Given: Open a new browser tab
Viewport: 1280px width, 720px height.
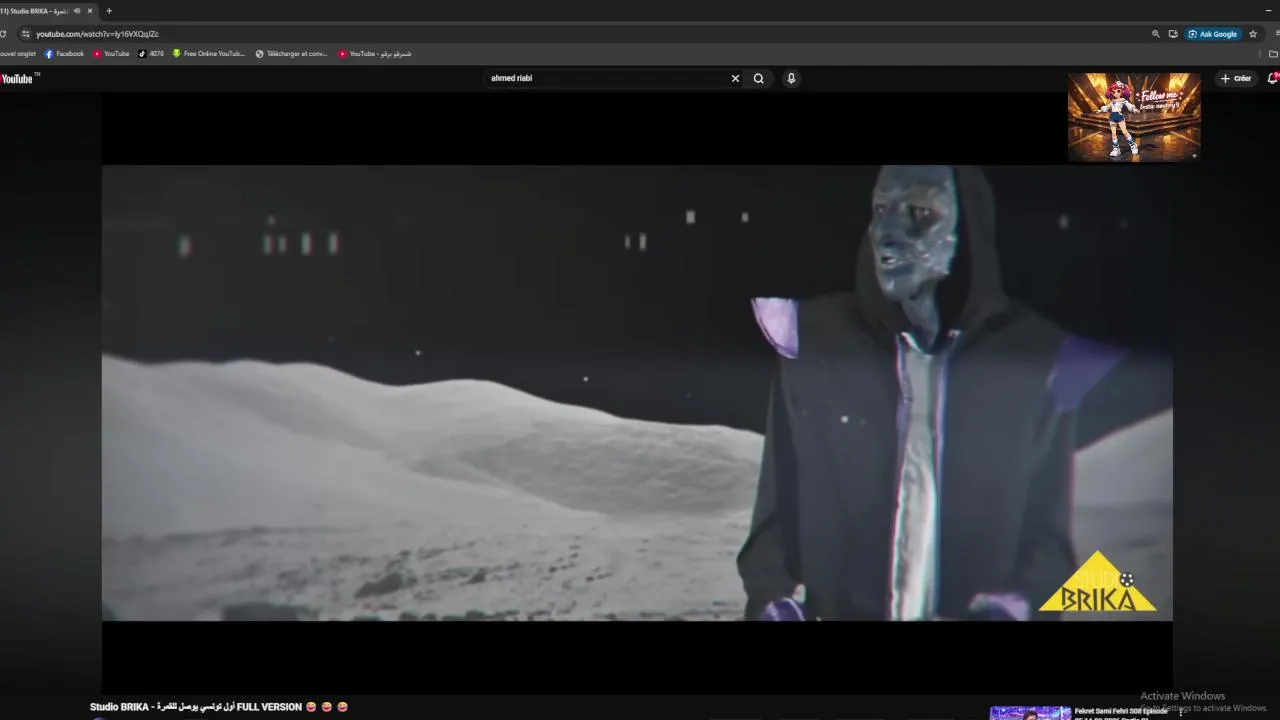Looking at the screenshot, I should [x=109, y=11].
